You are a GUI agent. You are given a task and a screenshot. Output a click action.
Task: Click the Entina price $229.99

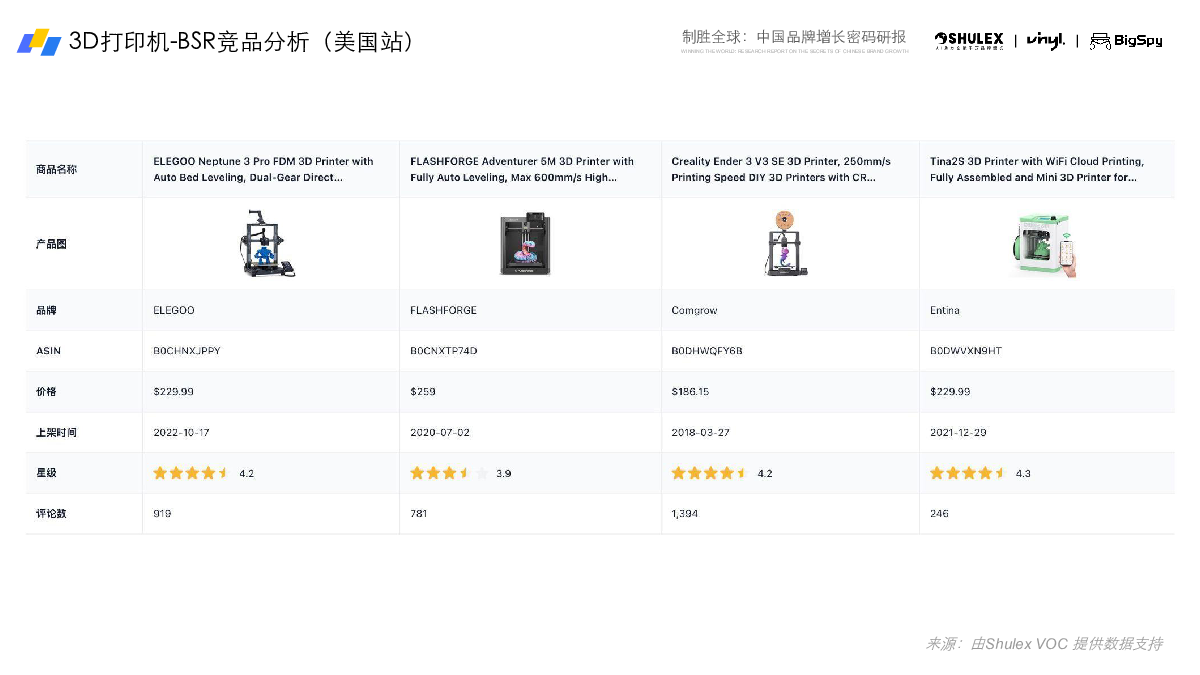(950, 392)
